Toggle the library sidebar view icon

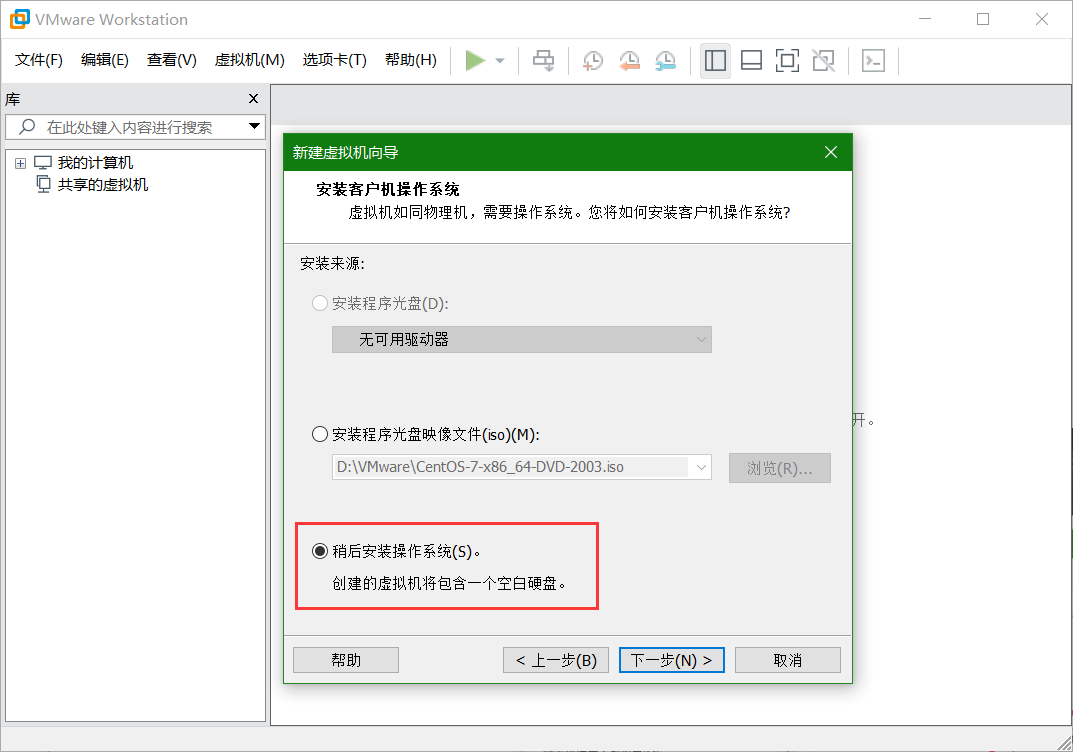click(x=715, y=60)
